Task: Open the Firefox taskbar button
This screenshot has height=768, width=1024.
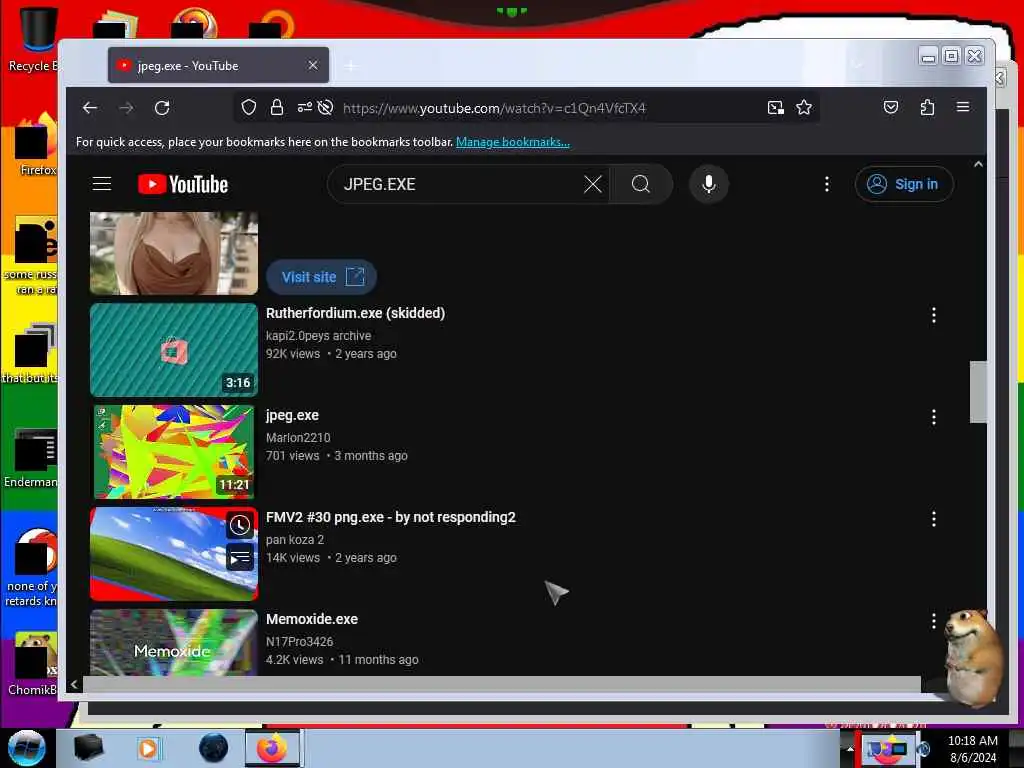Action: tap(272, 748)
